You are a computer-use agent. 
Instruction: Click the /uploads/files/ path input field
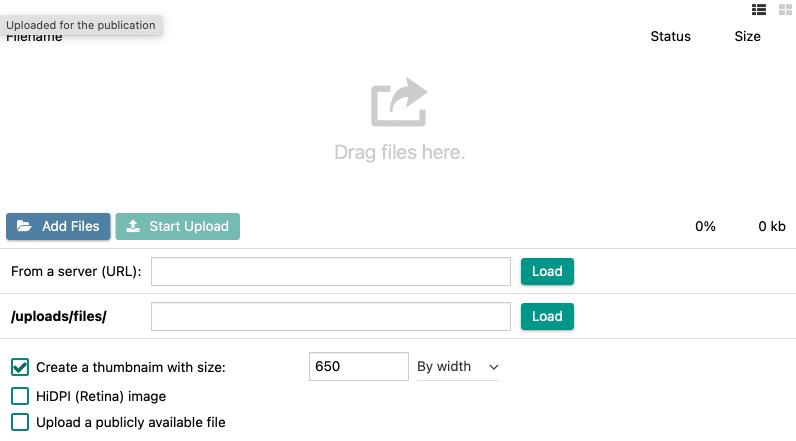[330, 316]
